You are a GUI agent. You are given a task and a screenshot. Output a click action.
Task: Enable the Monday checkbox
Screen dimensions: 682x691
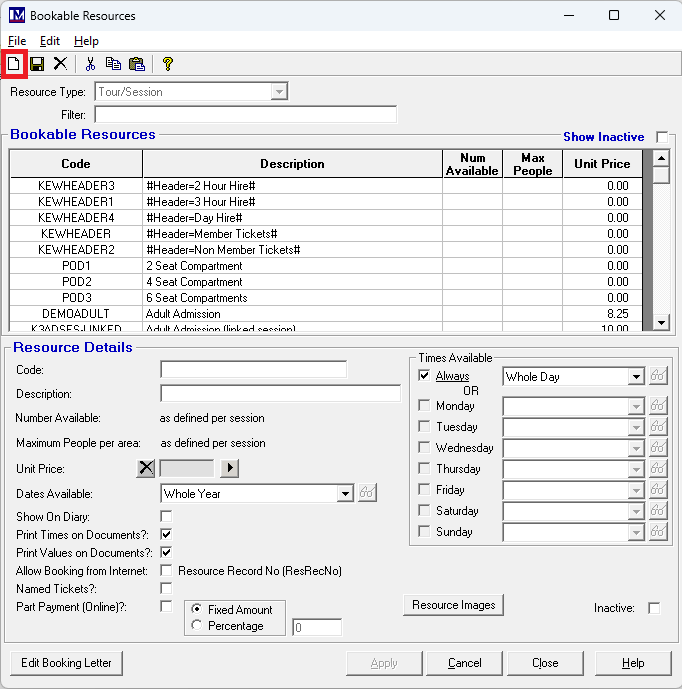(x=424, y=405)
